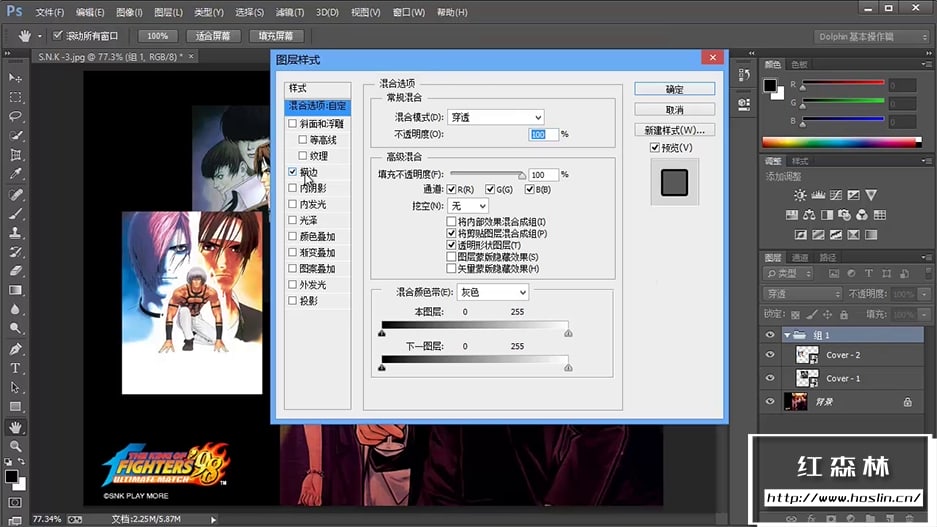Select the Rectangular Marquee tool
The width and height of the screenshot is (937, 527).
[16, 97]
